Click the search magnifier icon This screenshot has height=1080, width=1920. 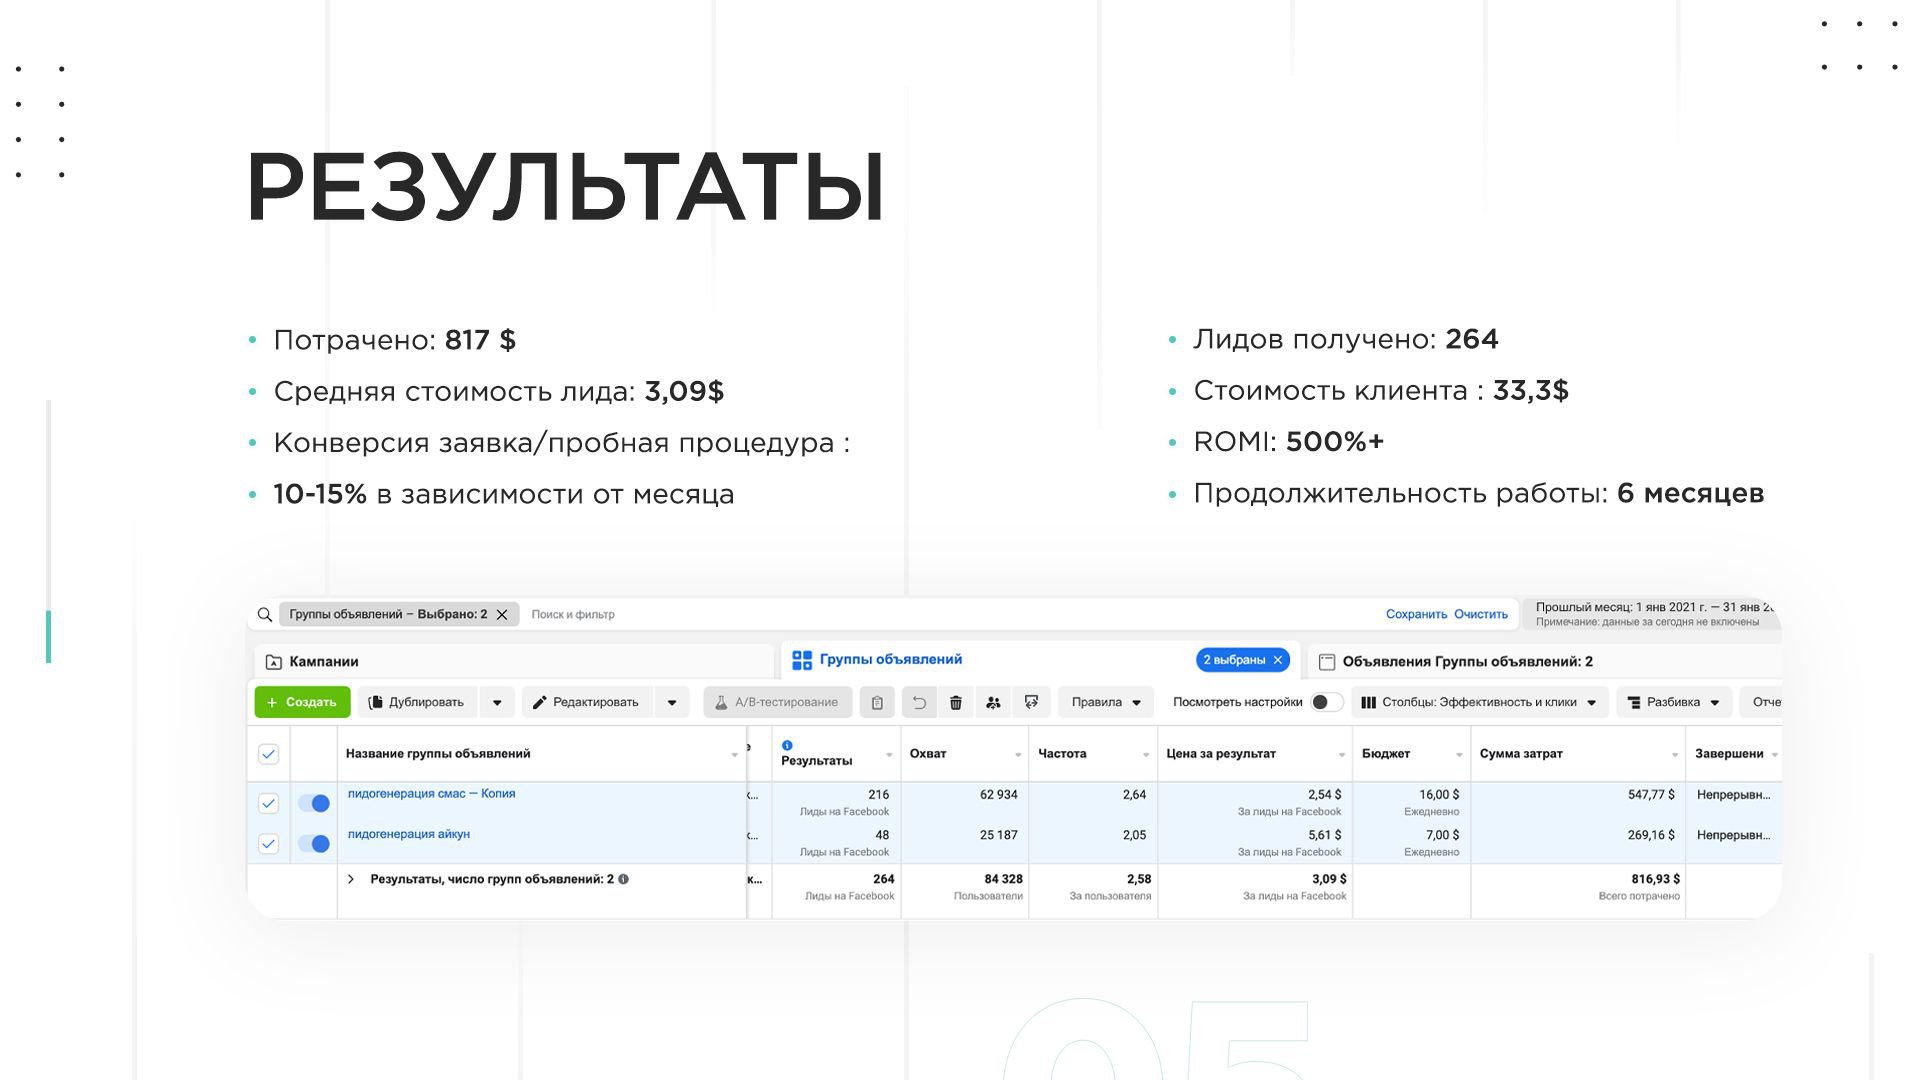(264, 615)
